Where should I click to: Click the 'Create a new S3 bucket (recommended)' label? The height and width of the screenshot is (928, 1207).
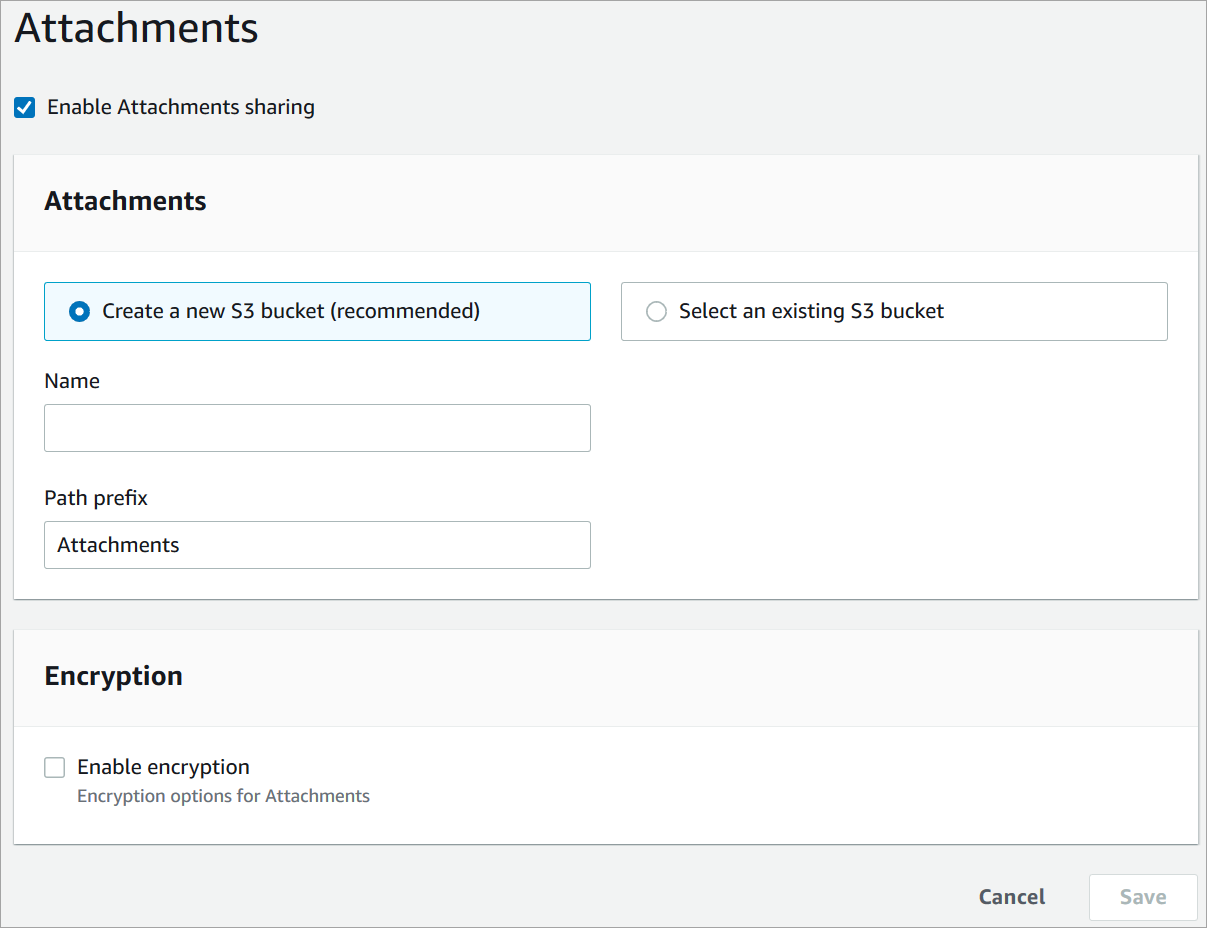coord(290,311)
